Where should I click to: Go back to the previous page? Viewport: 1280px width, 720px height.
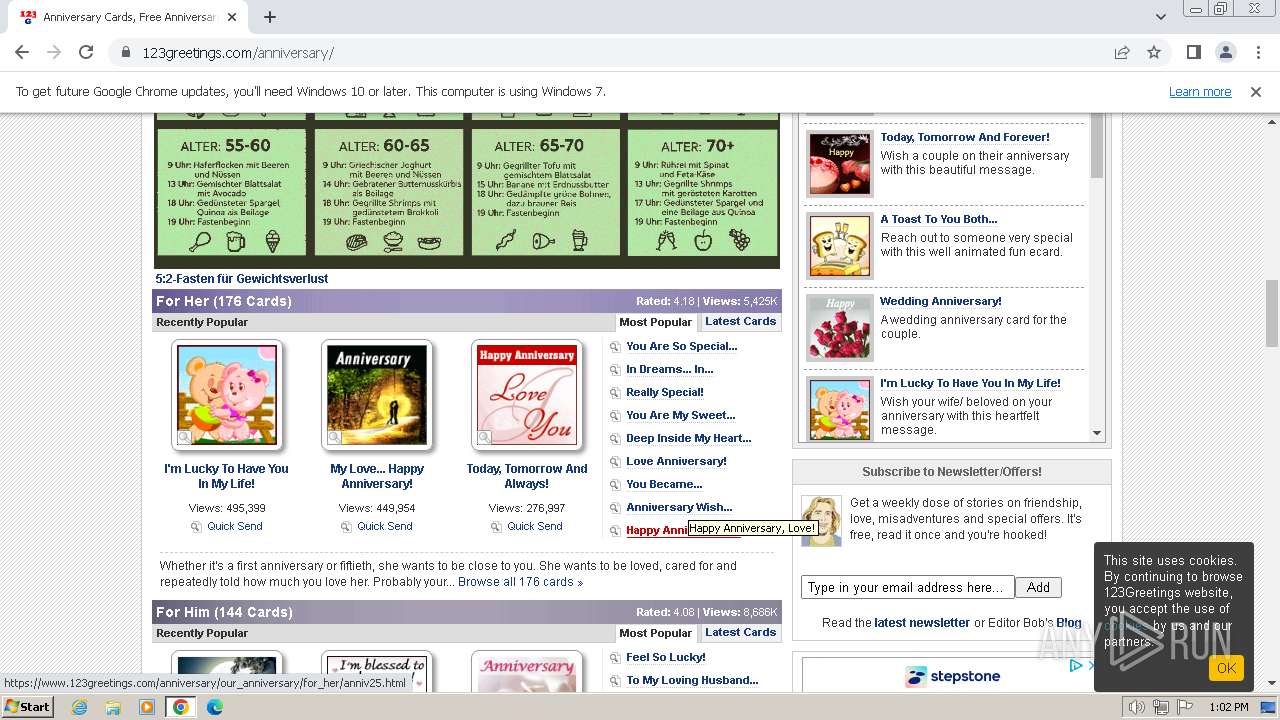coord(22,52)
